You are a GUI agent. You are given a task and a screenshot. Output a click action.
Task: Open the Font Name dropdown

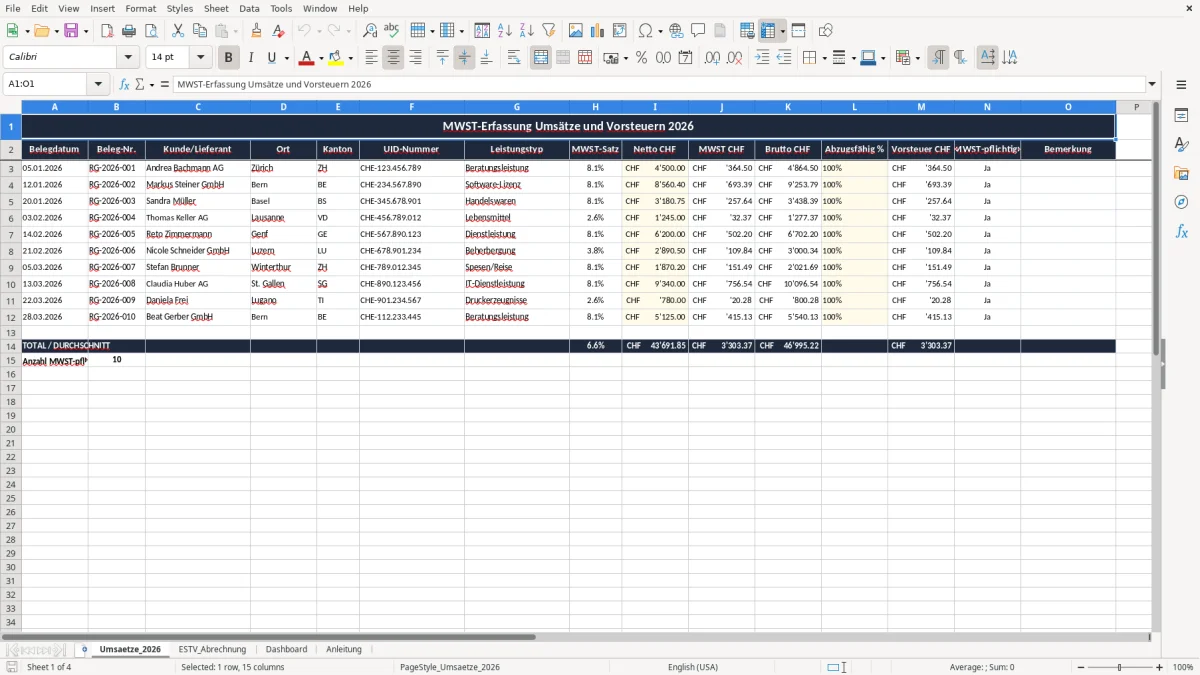[x=128, y=58]
